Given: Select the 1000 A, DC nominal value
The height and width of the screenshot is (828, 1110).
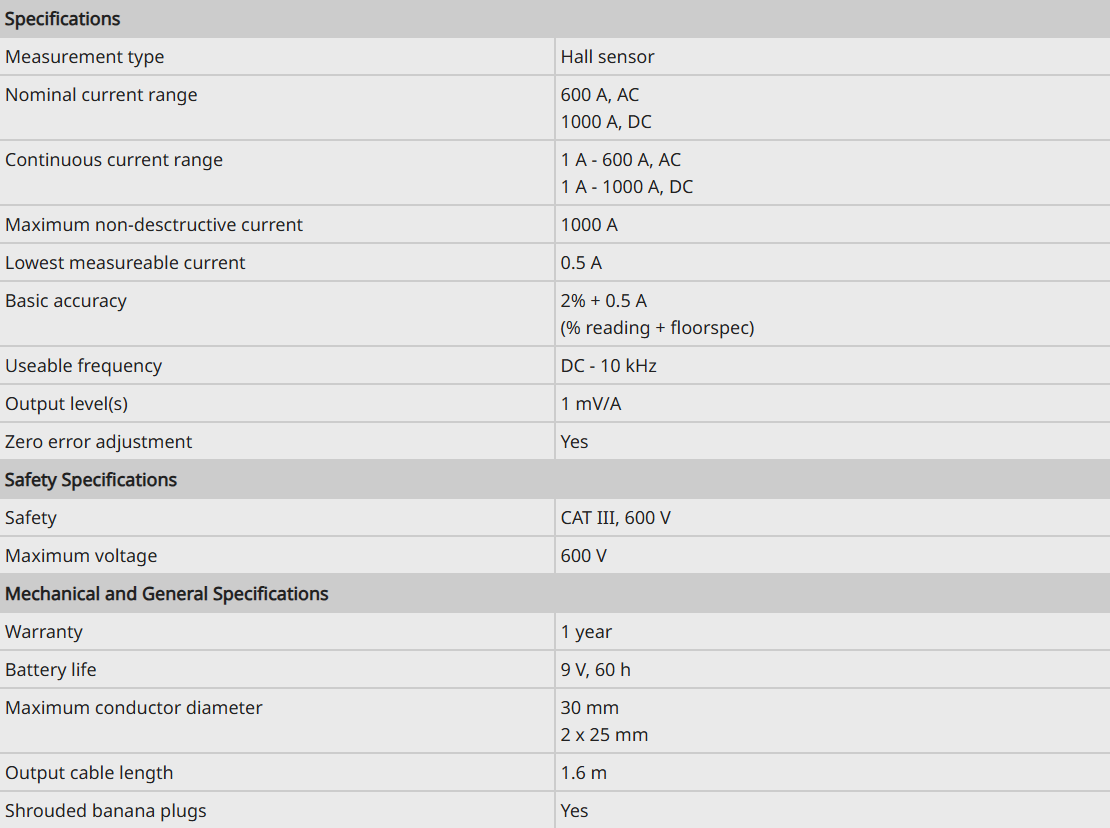Looking at the screenshot, I should click(x=606, y=122).
